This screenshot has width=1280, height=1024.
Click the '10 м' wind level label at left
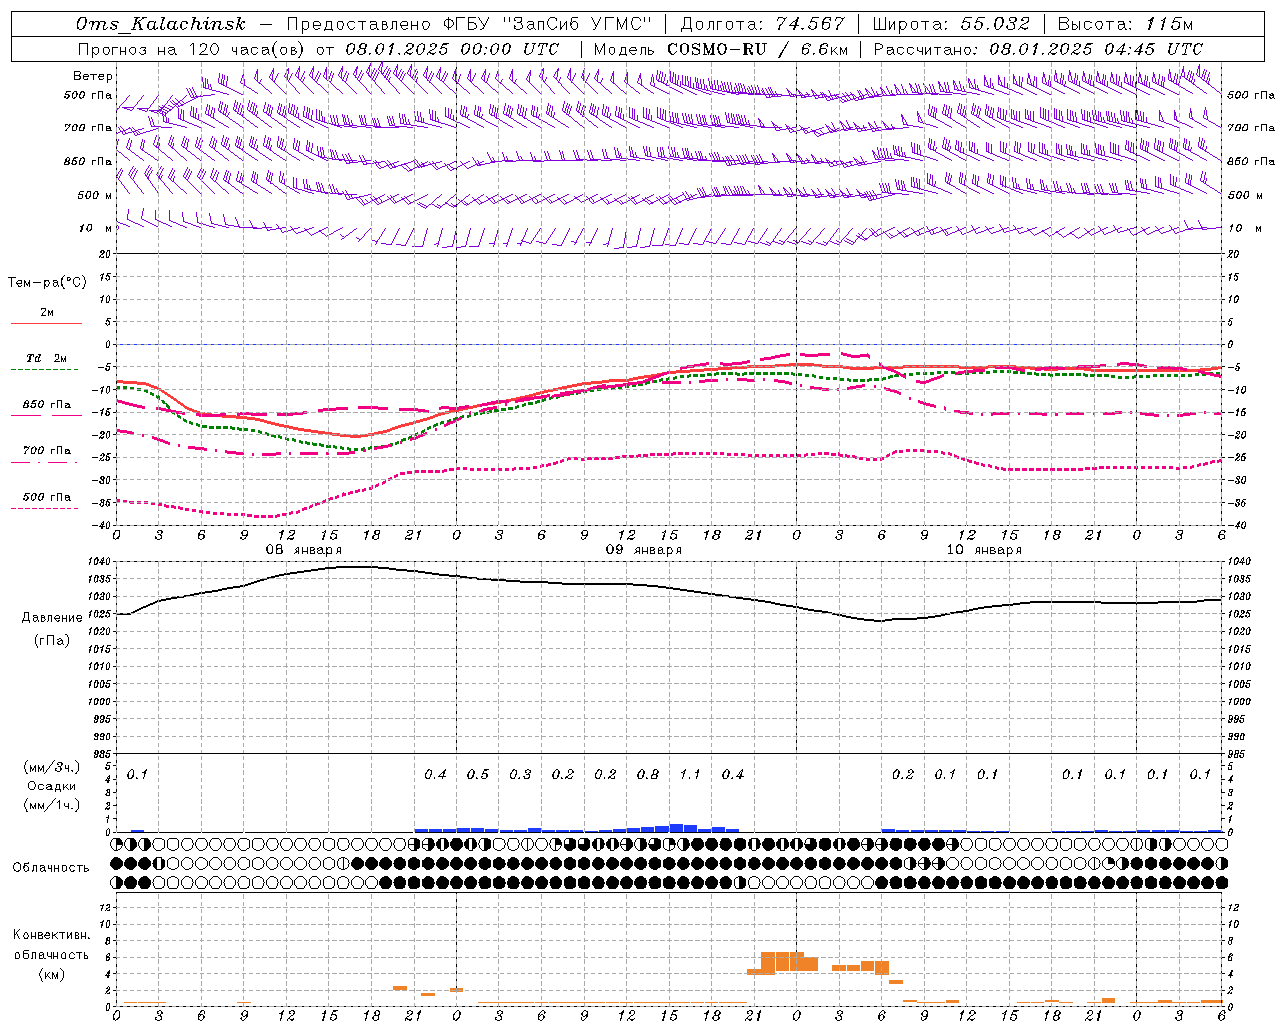pyautogui.click(x=96, y=228)
